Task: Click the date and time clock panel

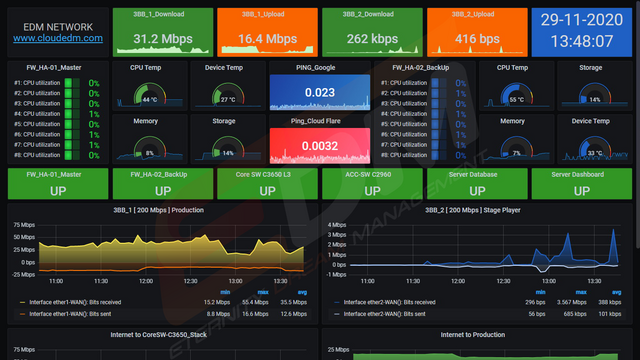Action: pos(582,32)
